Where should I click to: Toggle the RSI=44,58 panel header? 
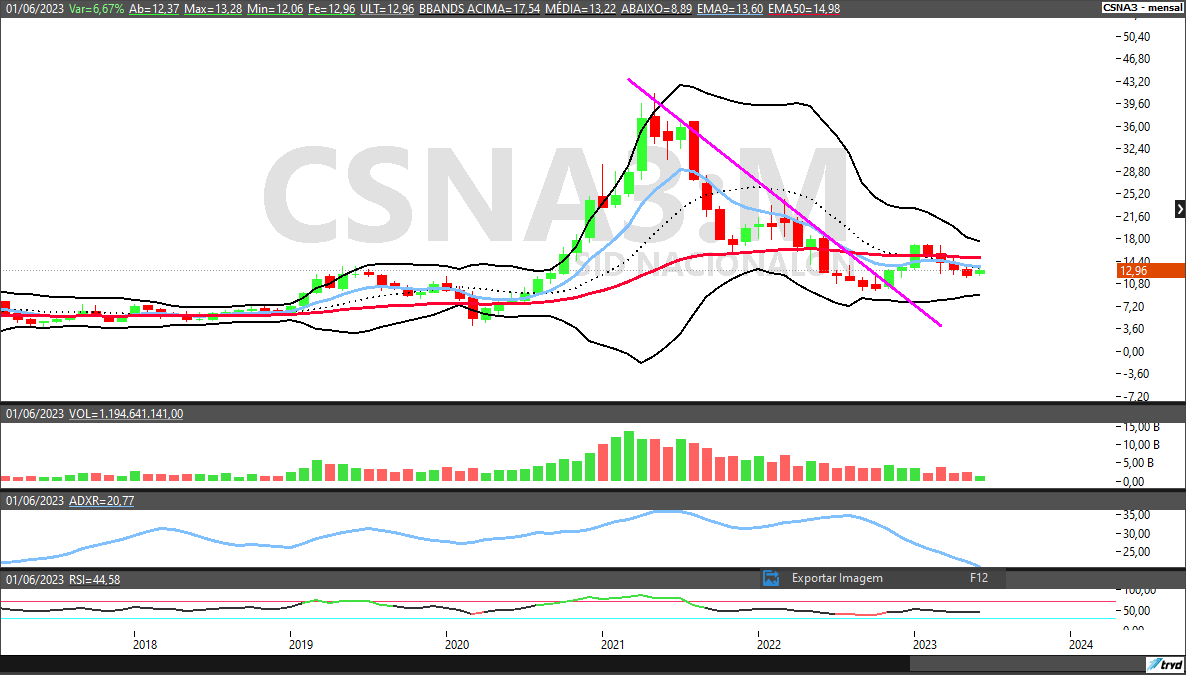pos(95,580)
